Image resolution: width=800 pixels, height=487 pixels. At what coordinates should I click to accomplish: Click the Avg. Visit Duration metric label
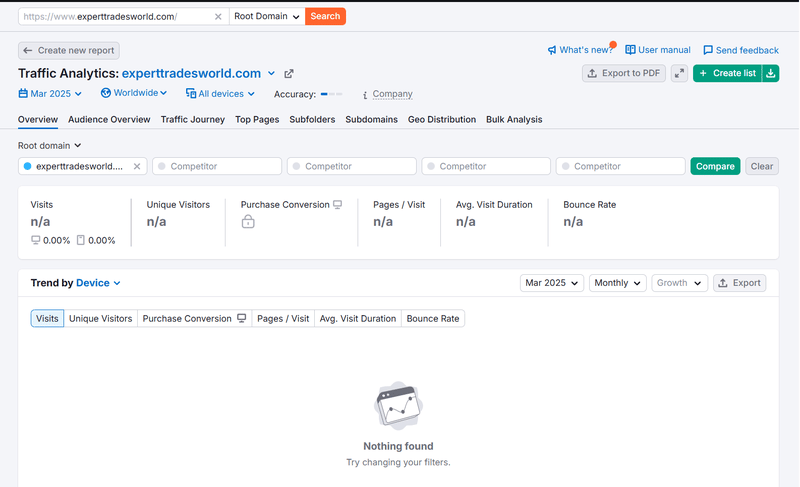tap(494, 204)
